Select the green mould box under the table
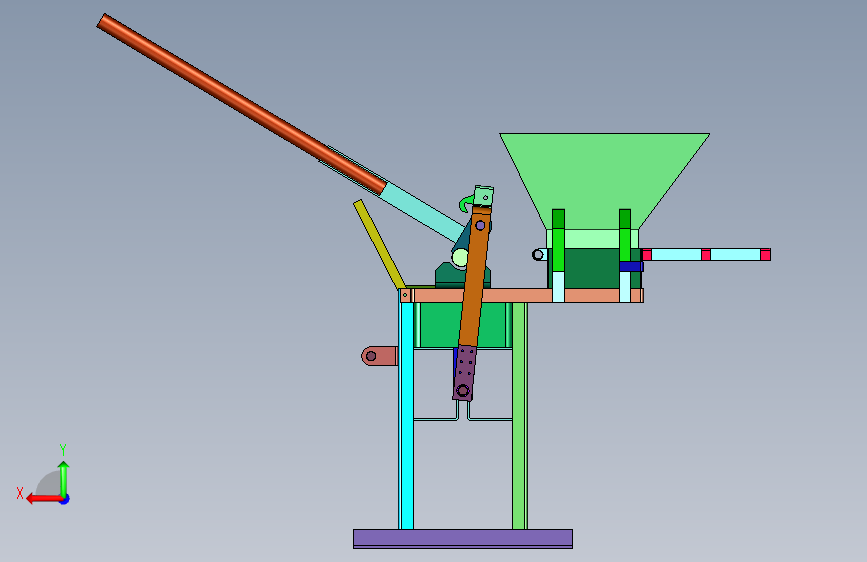This screenshot has width=867, height=562. [x=438, y=325]
